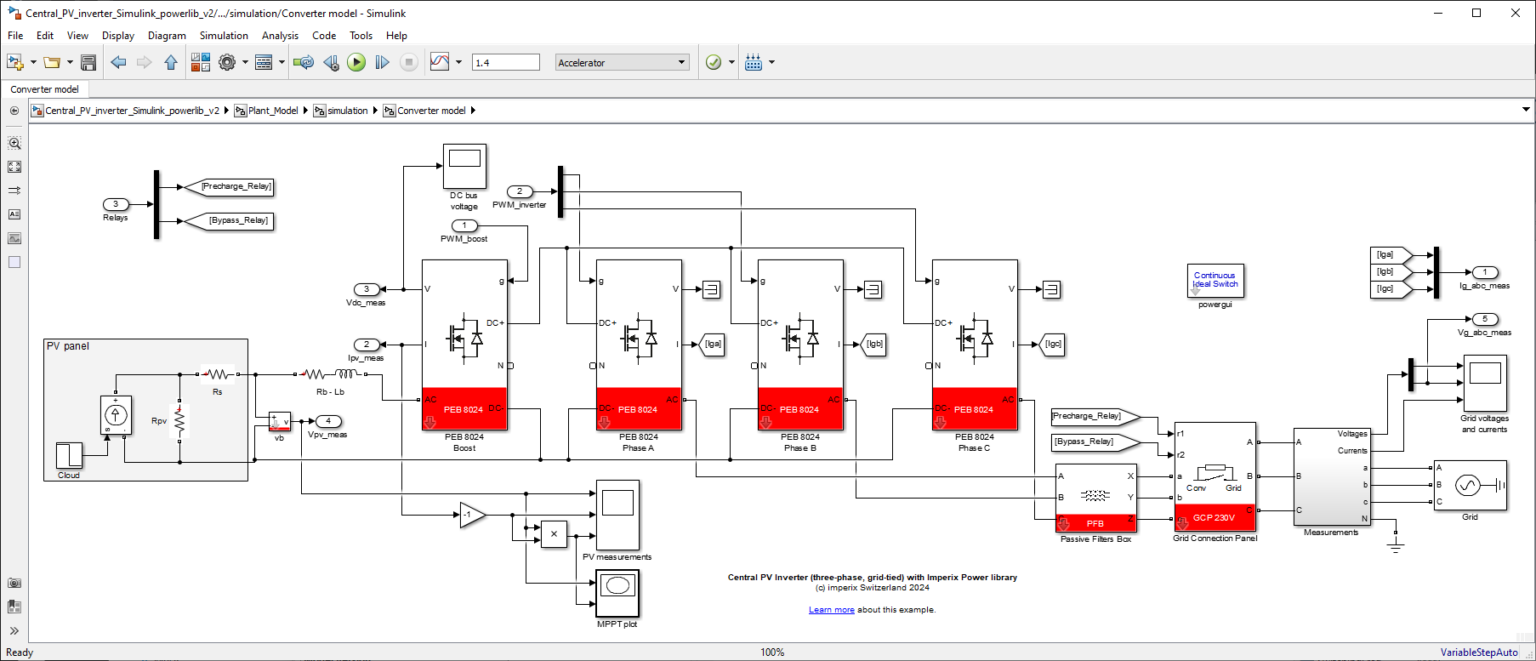Click the Step Back simulation icon

(330, 61)
